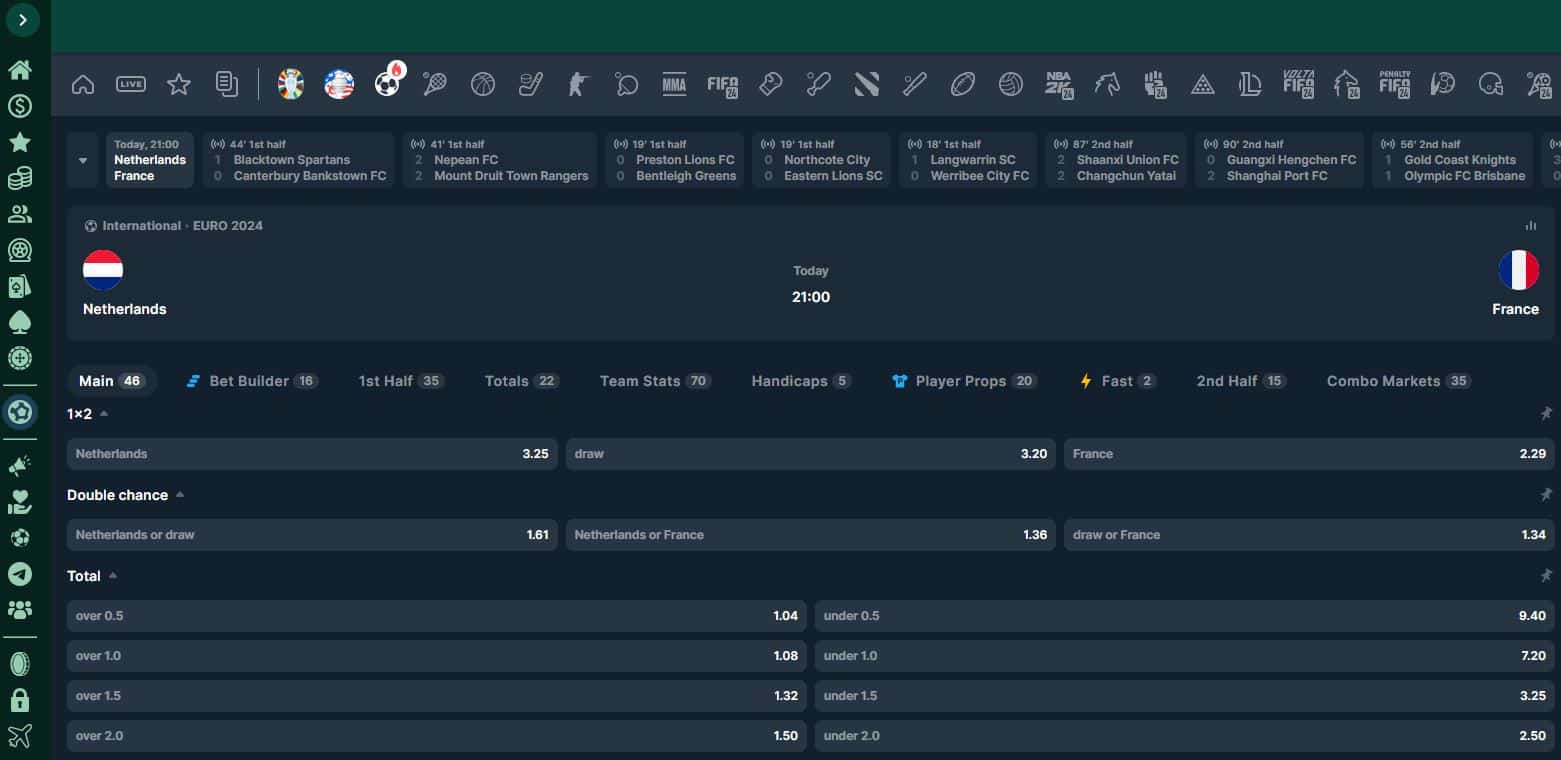Expand the left sidebar with the arrow button
This screenshot has width=1561, height=760.
click(22, 20)
